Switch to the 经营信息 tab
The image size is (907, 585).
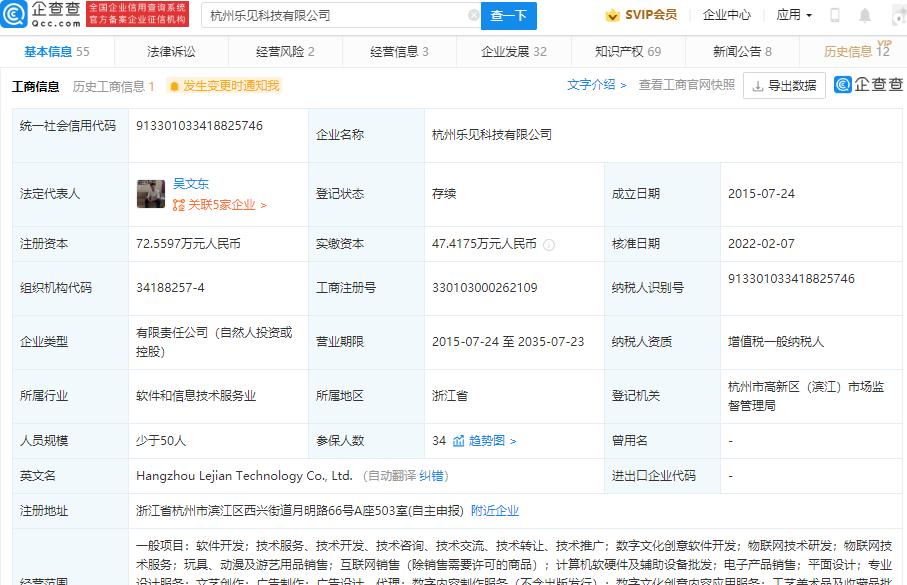(x=399, y=51)
